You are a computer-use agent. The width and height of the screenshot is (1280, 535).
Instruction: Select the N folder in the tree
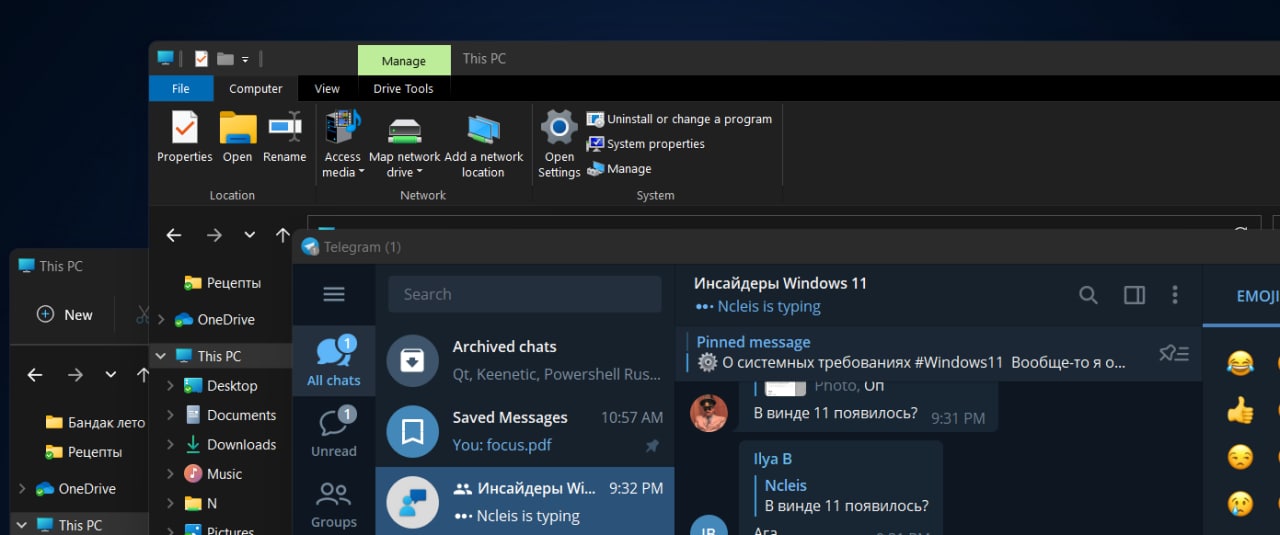pos(201,503)
